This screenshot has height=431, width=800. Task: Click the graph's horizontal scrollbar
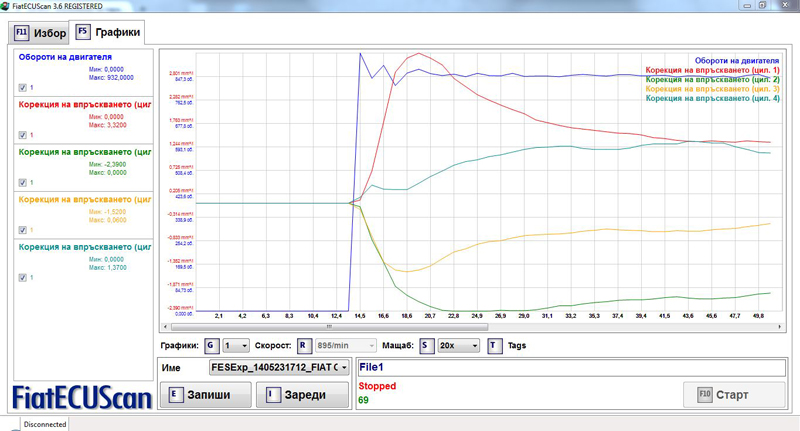point(470,326)
